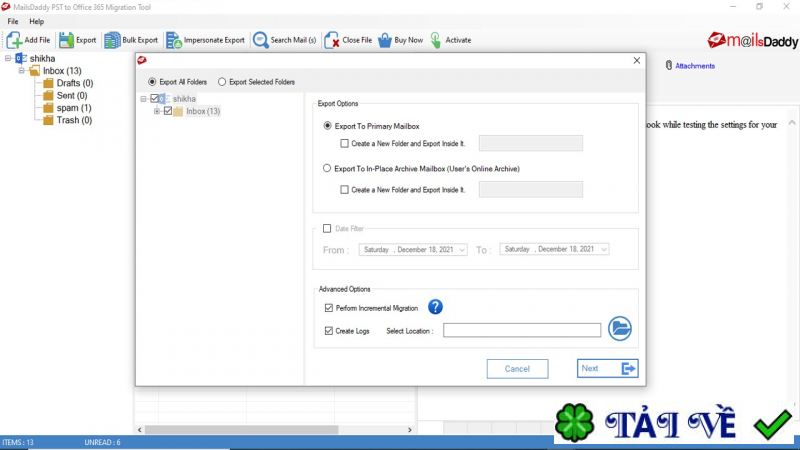Click the Close File toolbar icon

pyautogui.click(x=332, y=40)
